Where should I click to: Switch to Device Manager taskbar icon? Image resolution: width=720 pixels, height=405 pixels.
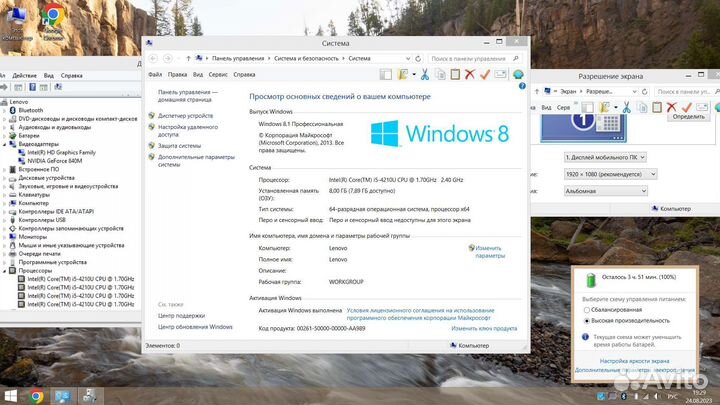click(90, 396)
